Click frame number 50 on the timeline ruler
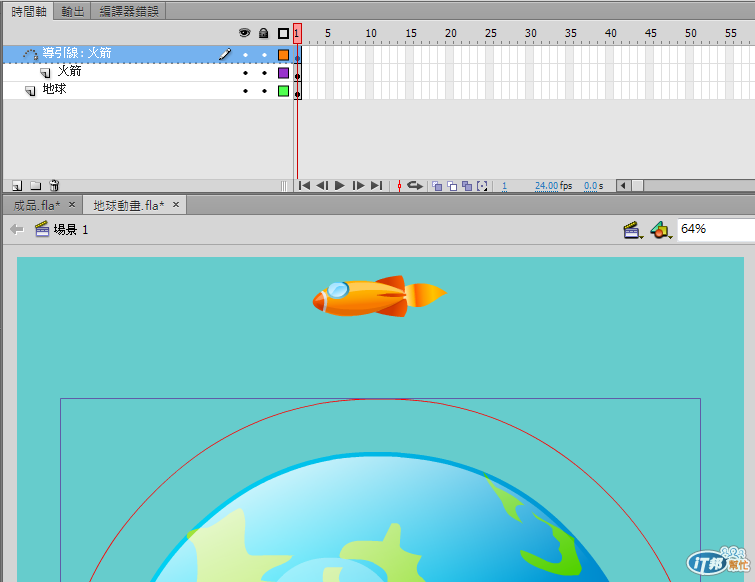The width and height of the screenshot is (755, 582). (x=690, y=33)
